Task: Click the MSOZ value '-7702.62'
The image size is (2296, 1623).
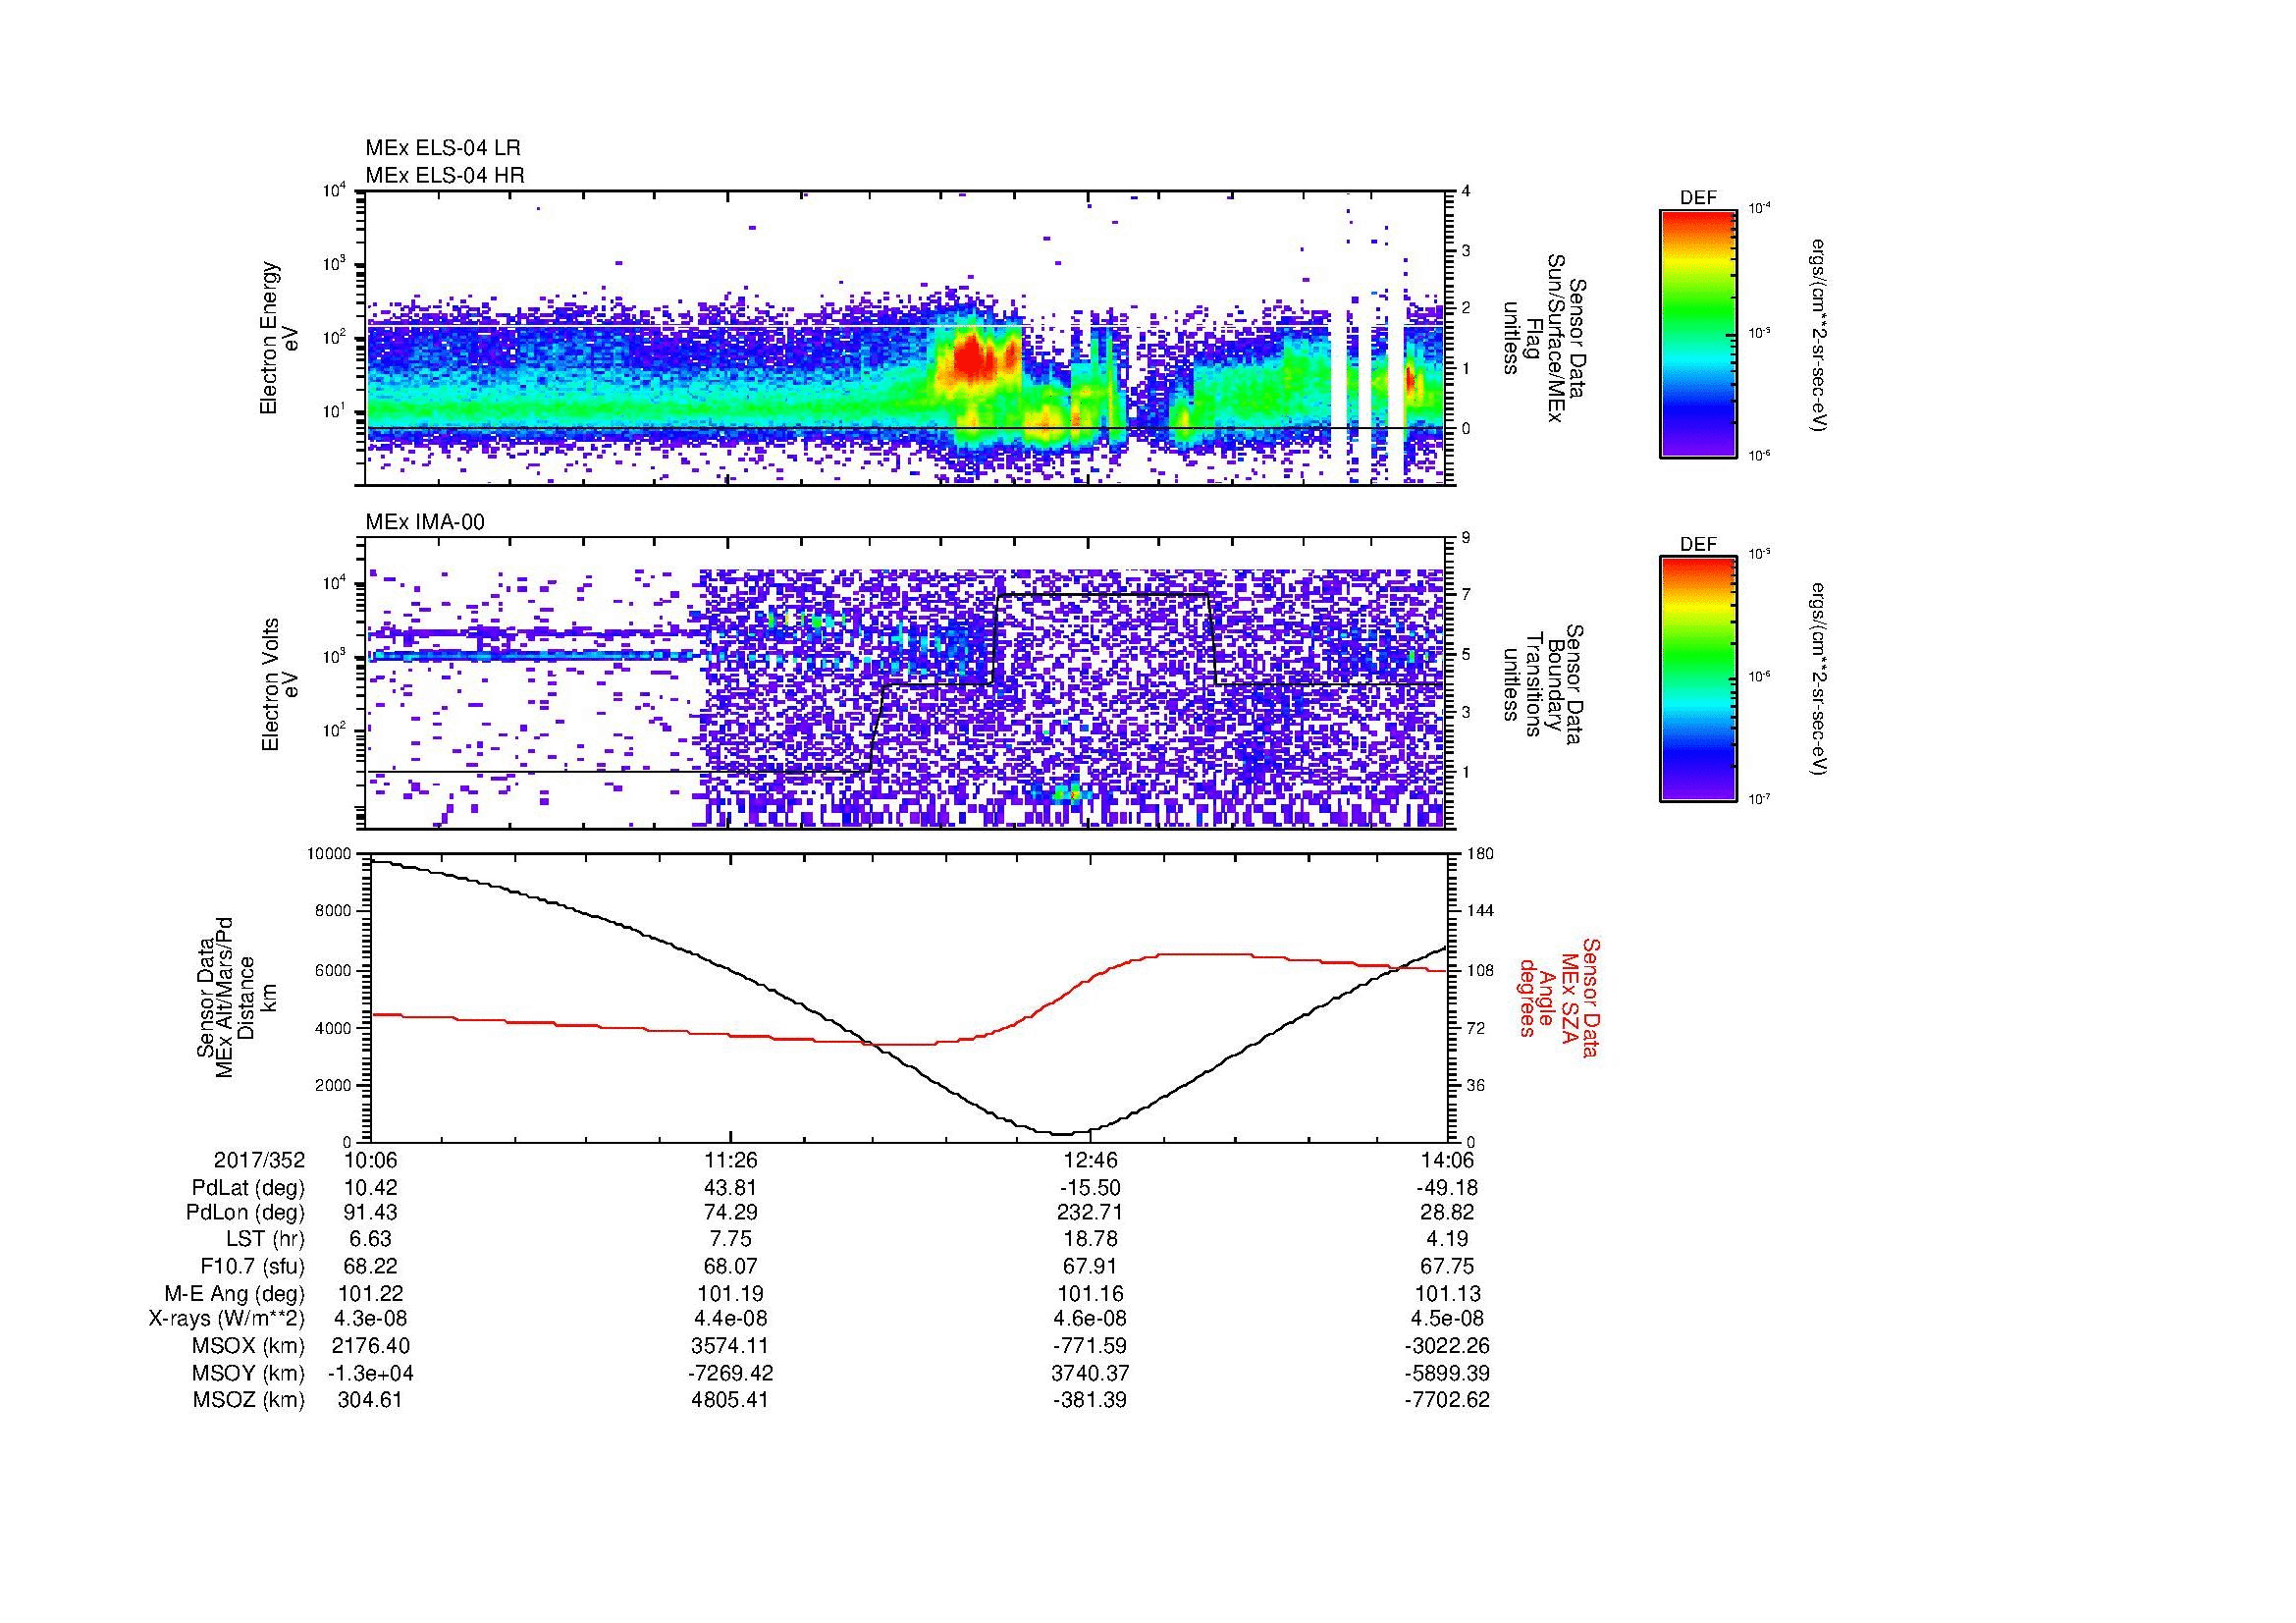Action: (x=1447, y=1400)
